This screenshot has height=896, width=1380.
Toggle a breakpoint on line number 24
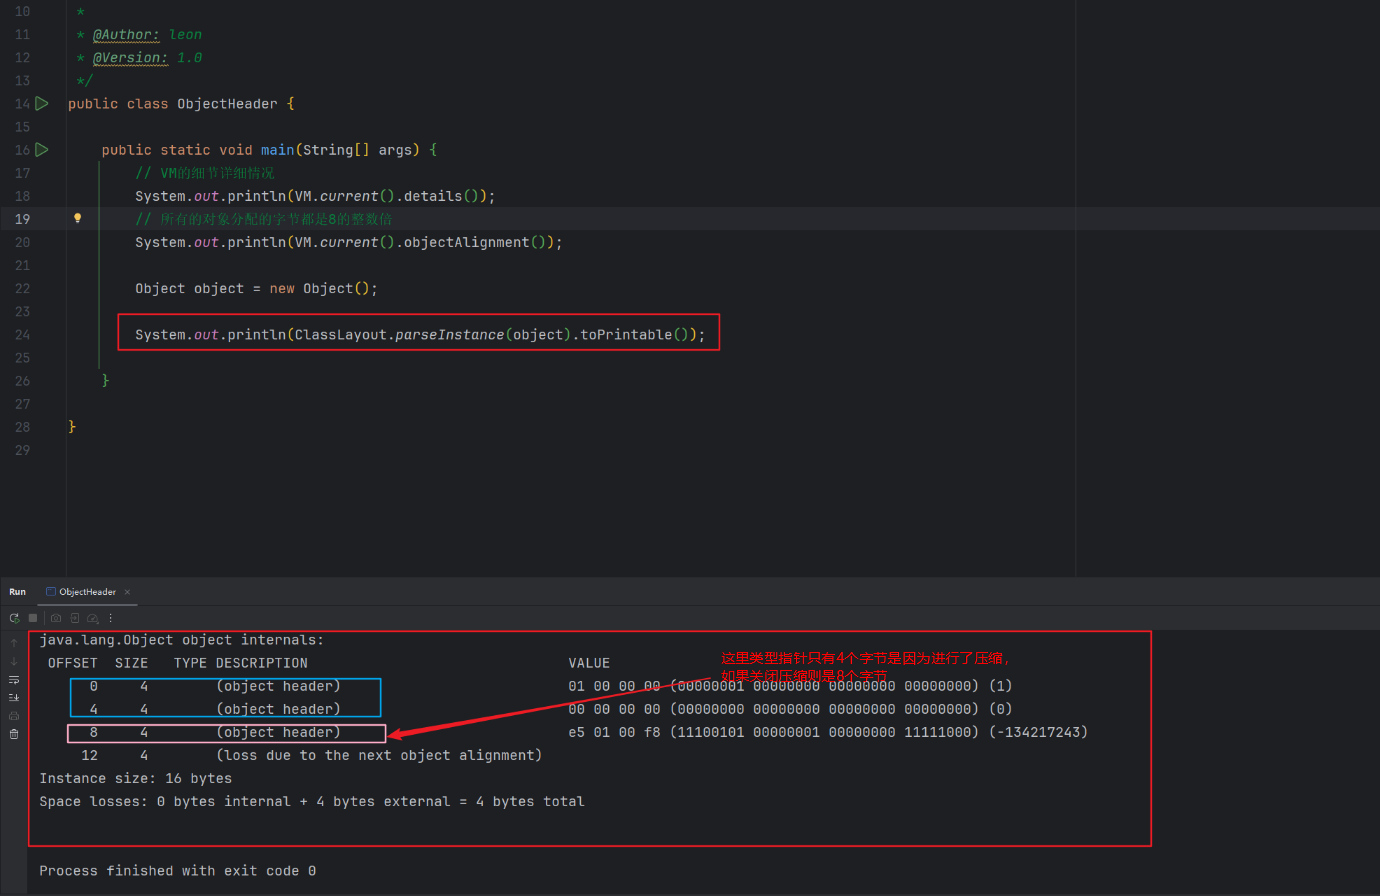click(x=22, y=335)
